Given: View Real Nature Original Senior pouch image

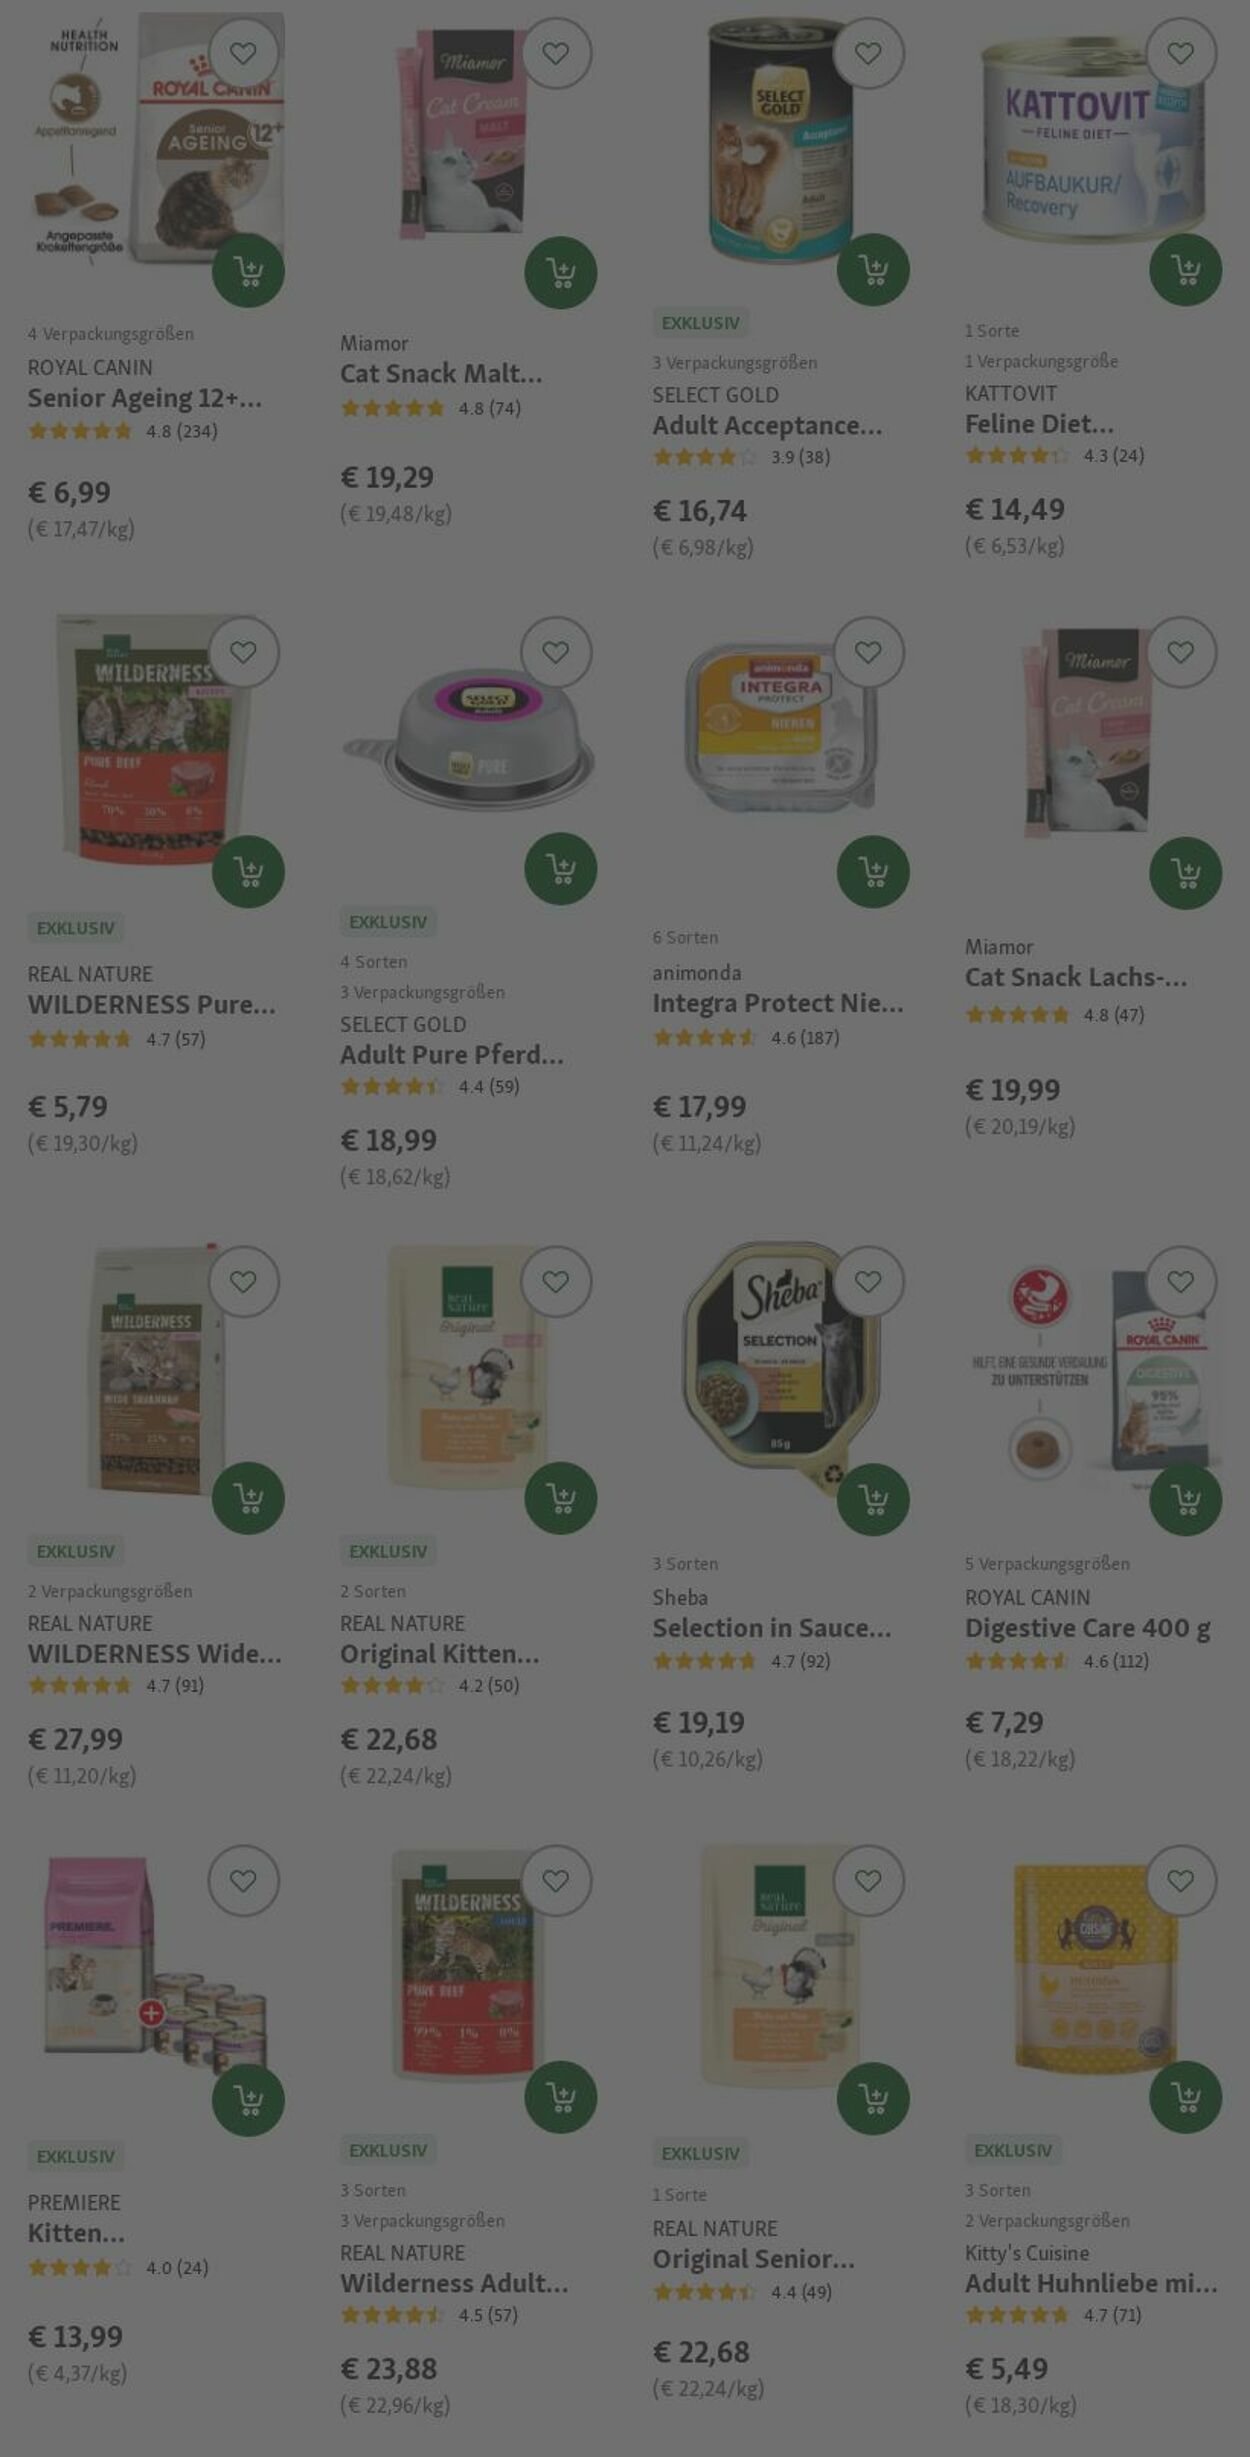Looking at the screenshot, I should tap(778, 1967).
